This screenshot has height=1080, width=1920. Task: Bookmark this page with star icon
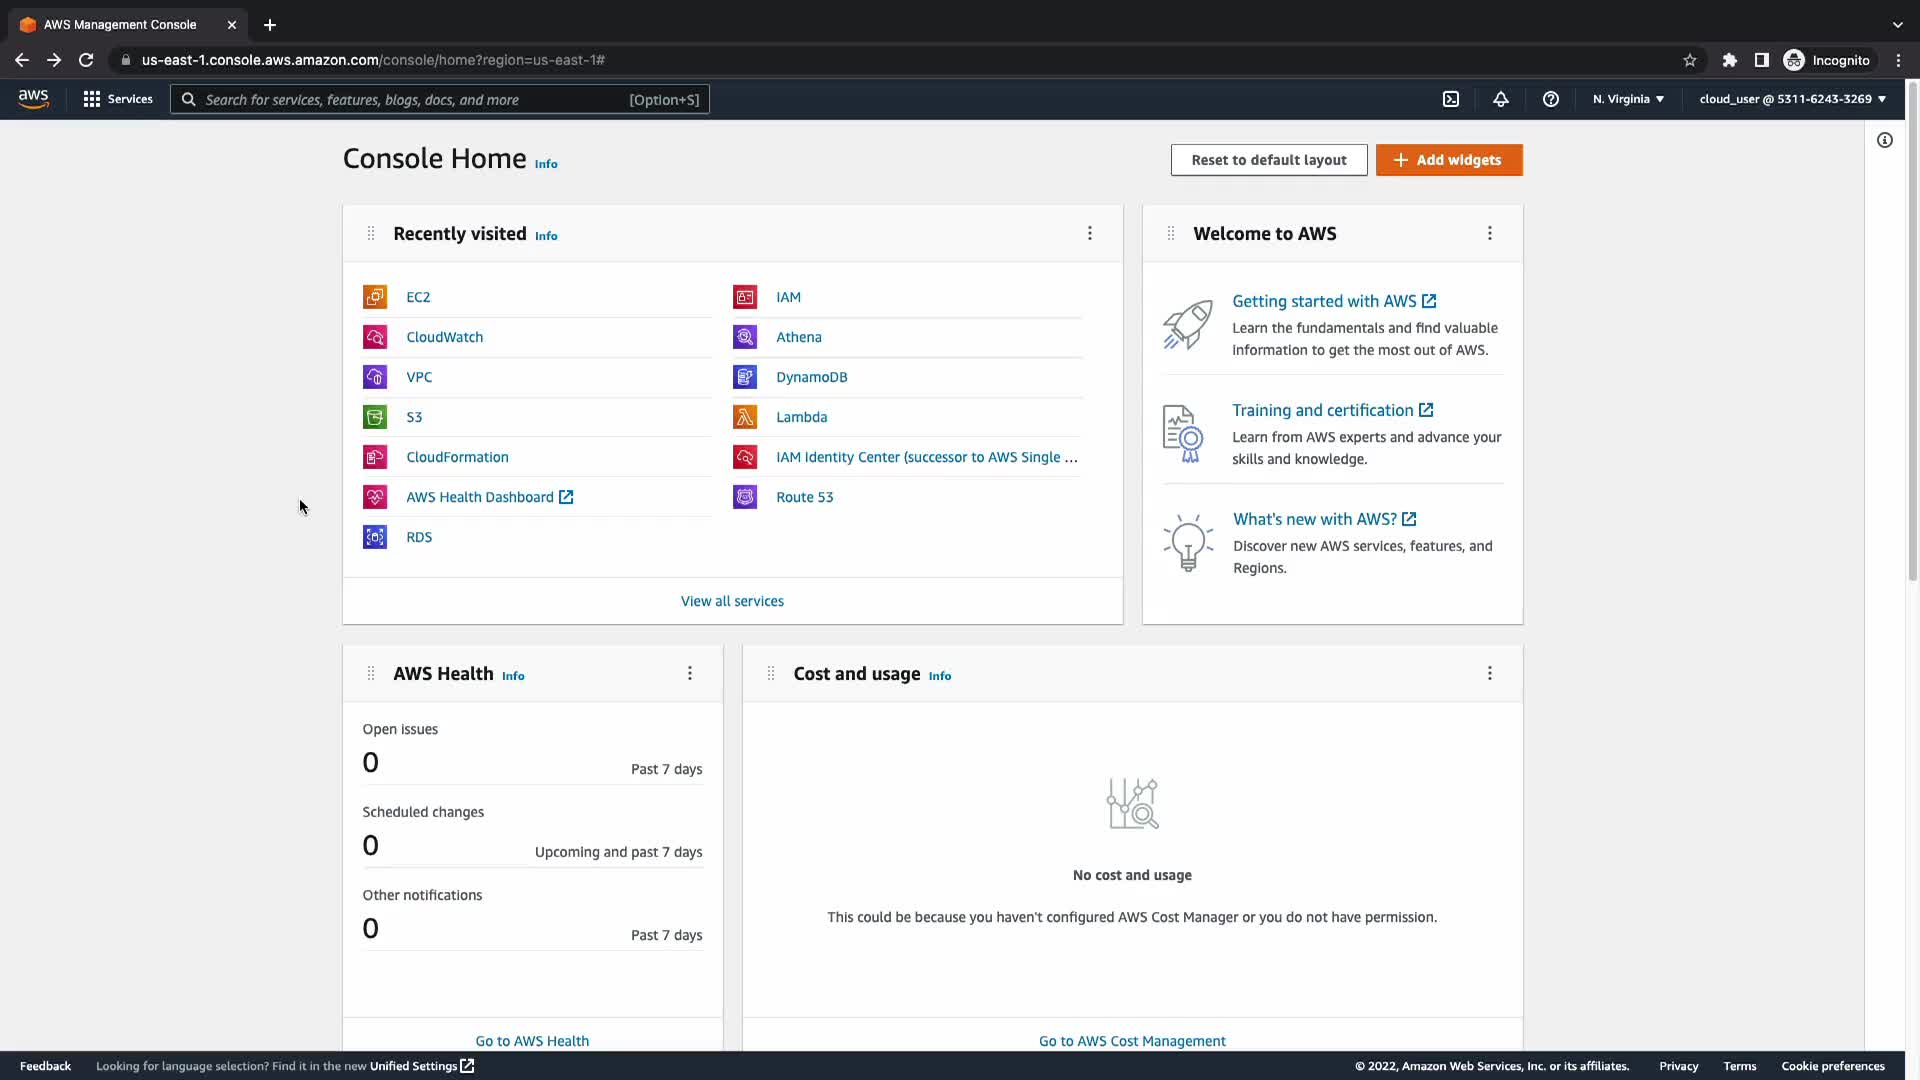click(1690, 60)
